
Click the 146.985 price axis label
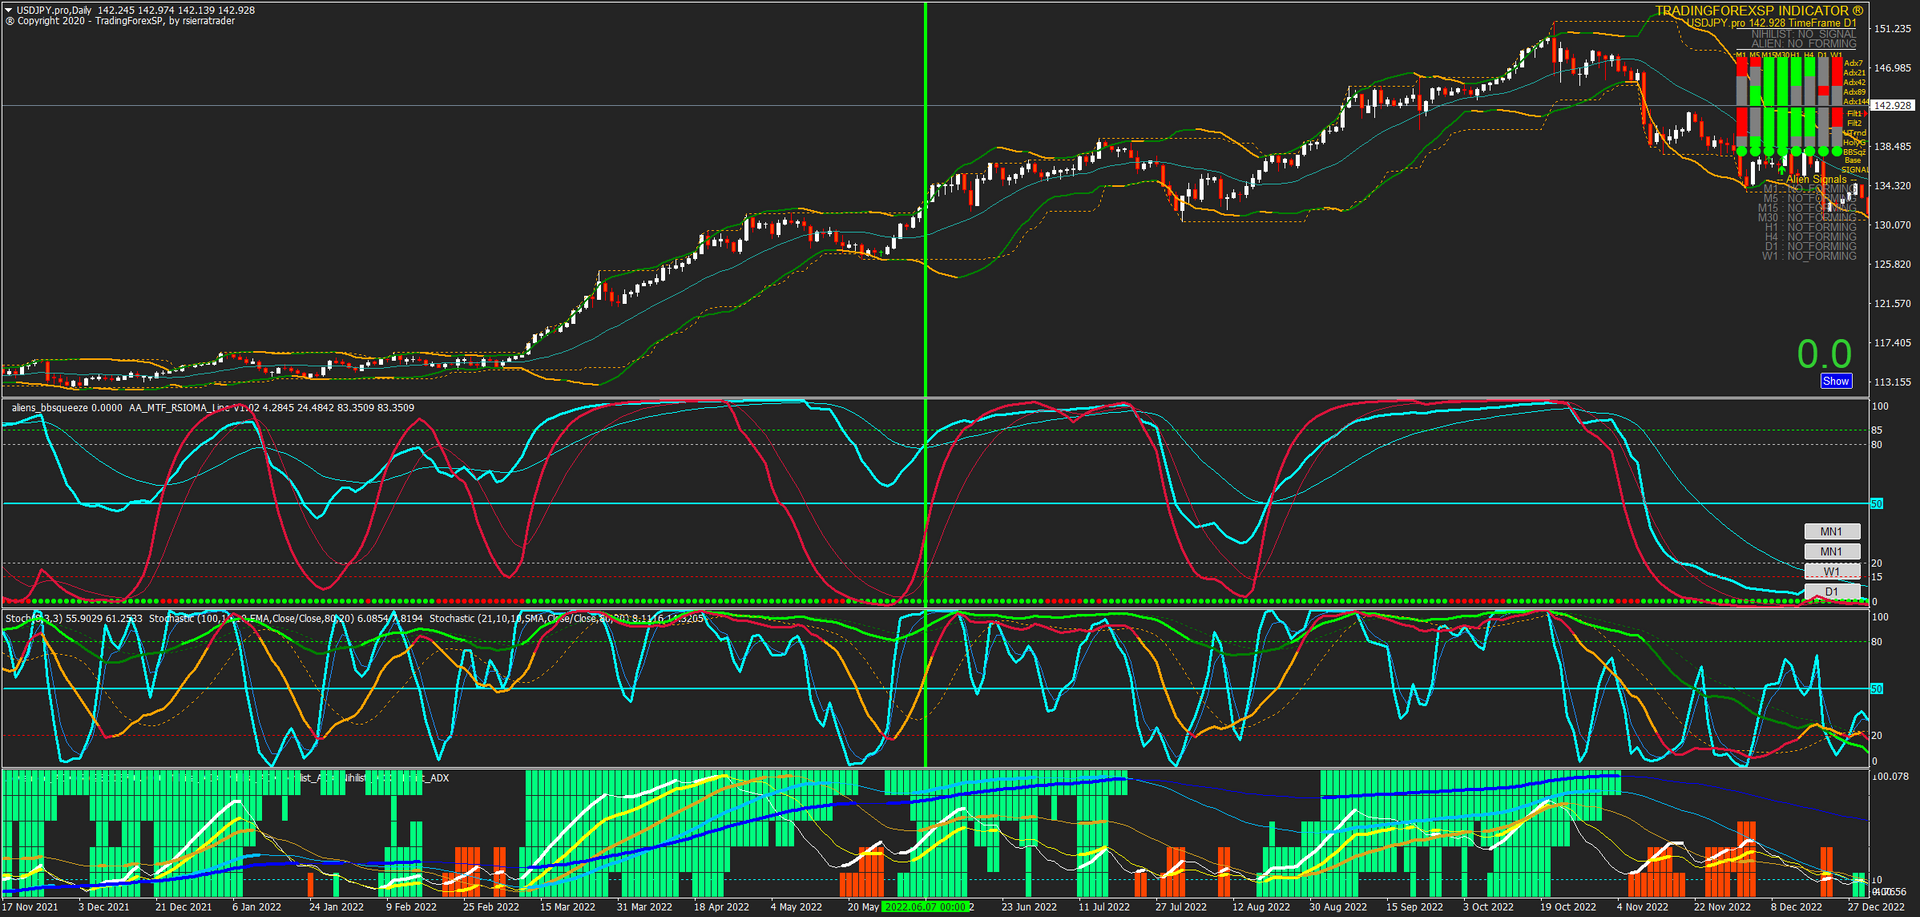(1892, 68)
